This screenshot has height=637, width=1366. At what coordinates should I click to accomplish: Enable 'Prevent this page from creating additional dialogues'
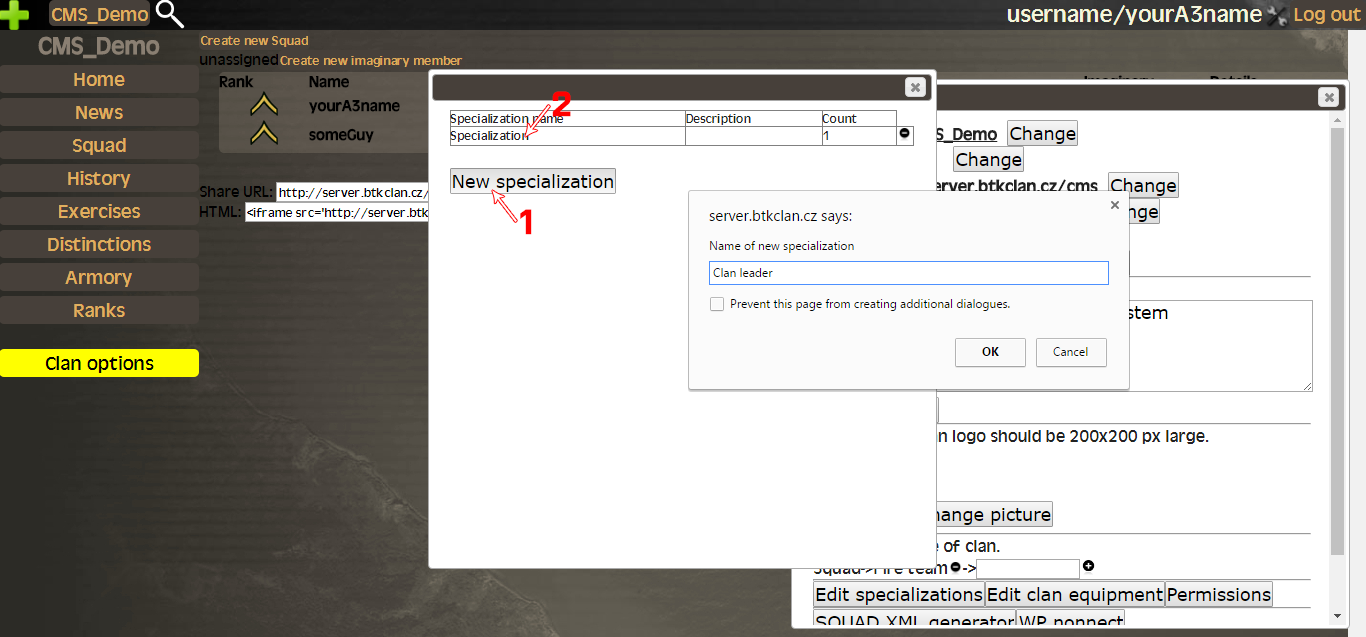tap(717, 304)
